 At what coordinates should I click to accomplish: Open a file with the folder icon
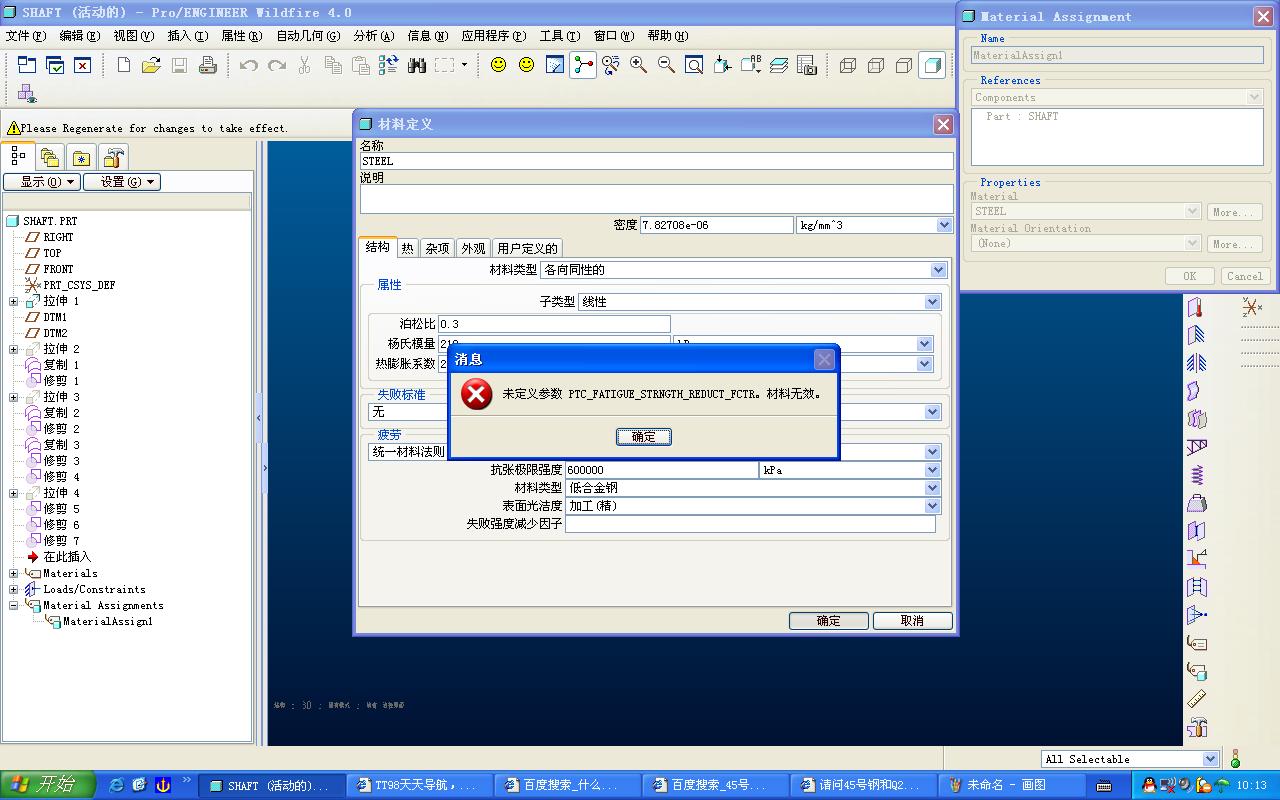pyautogui.click(x=151, y=65)
